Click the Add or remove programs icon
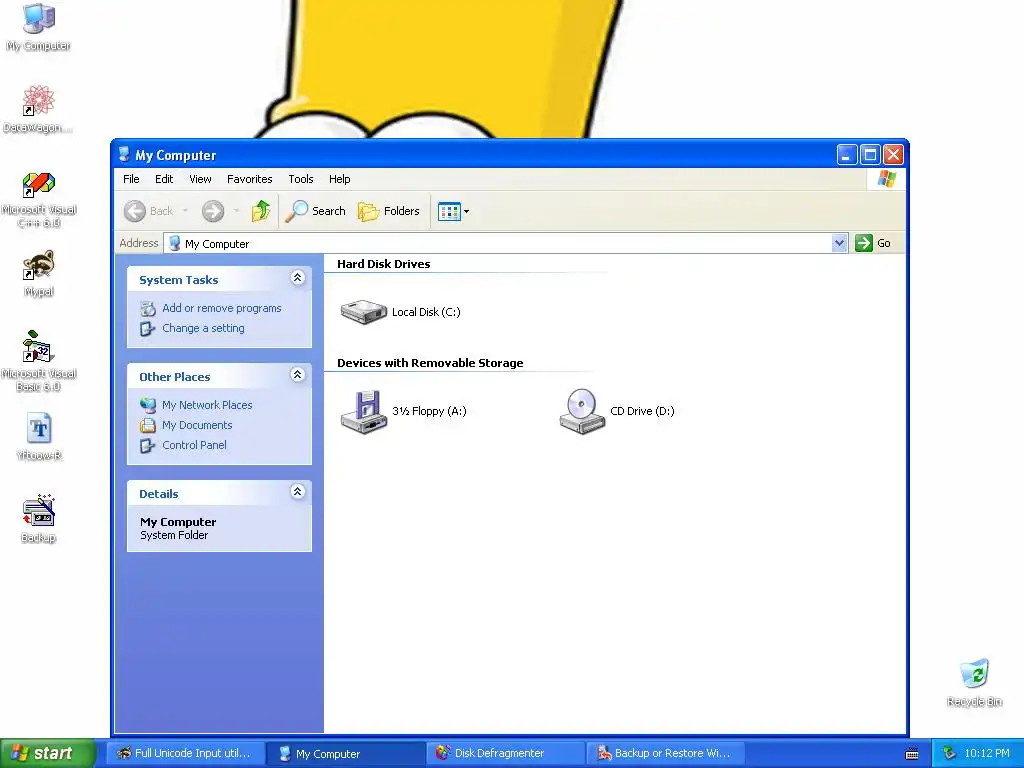This screenshot has height=768, width=1024. tap(148, 308)
